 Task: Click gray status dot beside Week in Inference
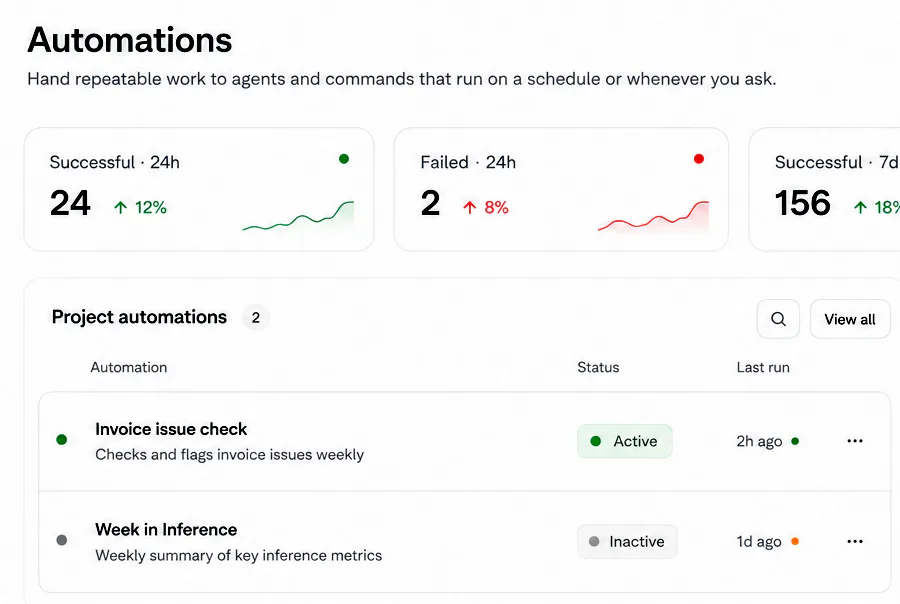[x=62, y=540]
